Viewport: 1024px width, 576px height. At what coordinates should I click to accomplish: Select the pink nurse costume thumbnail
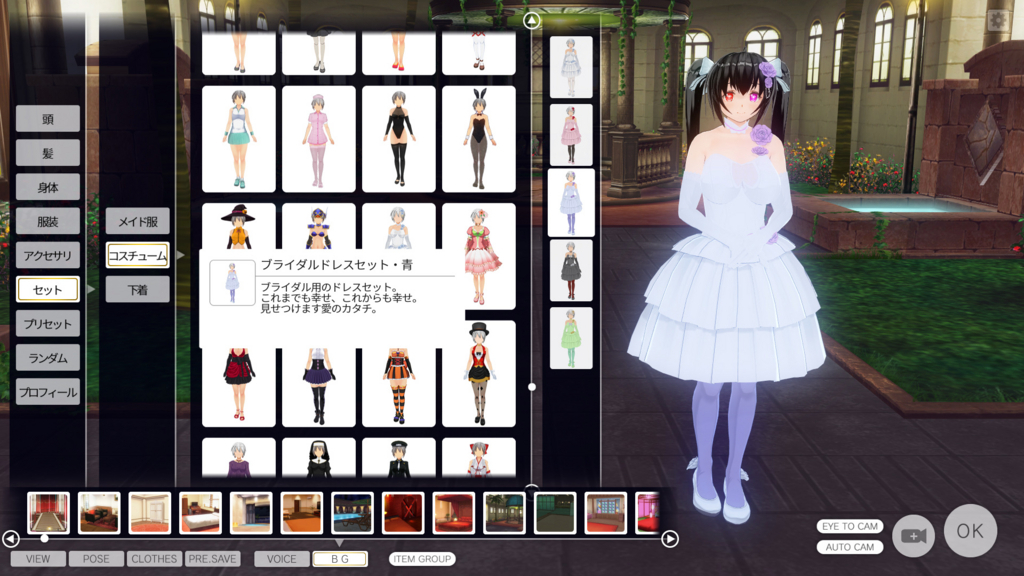(319, 139)
